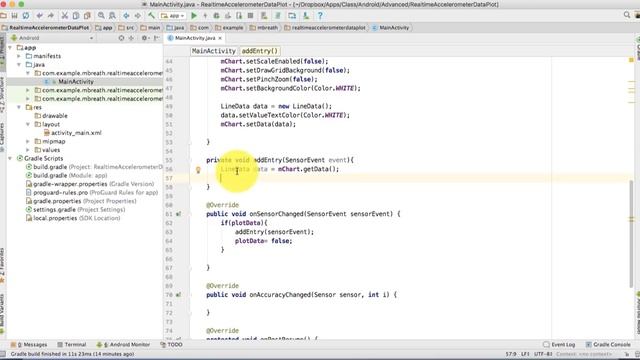Viewport: 640px width, 360px height.
Task: Click the Redo arrow icon
Action: [51, 16]
